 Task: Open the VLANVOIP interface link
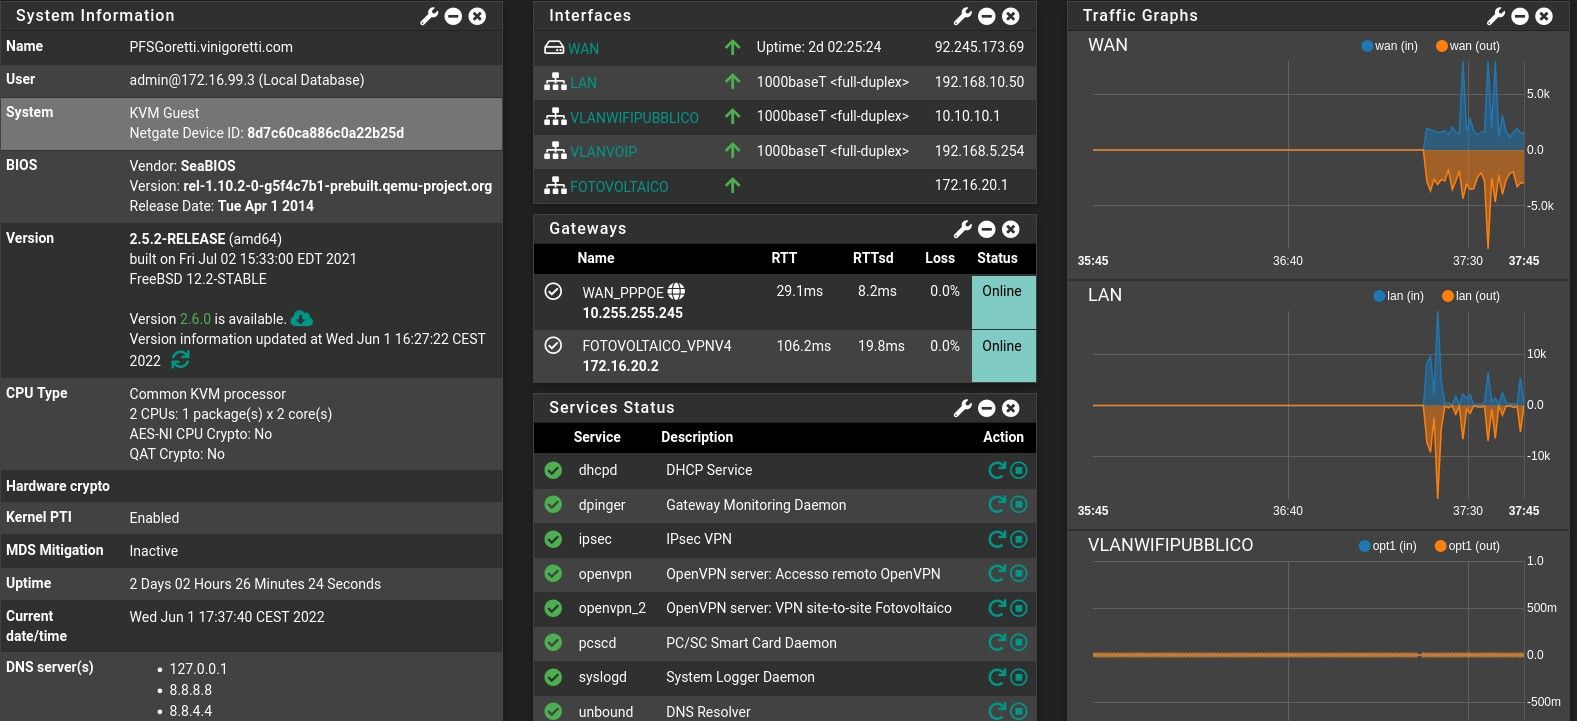[603, 152]
